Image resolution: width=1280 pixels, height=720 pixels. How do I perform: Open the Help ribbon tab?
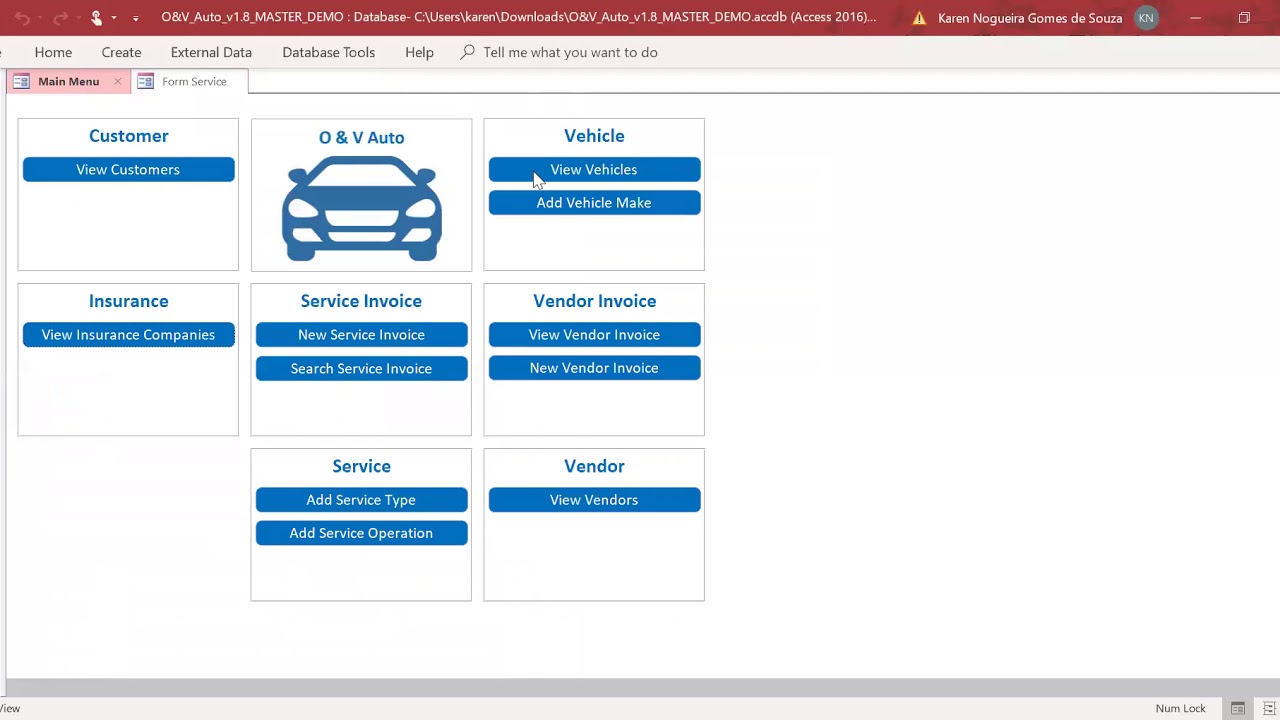pos(419,52)
